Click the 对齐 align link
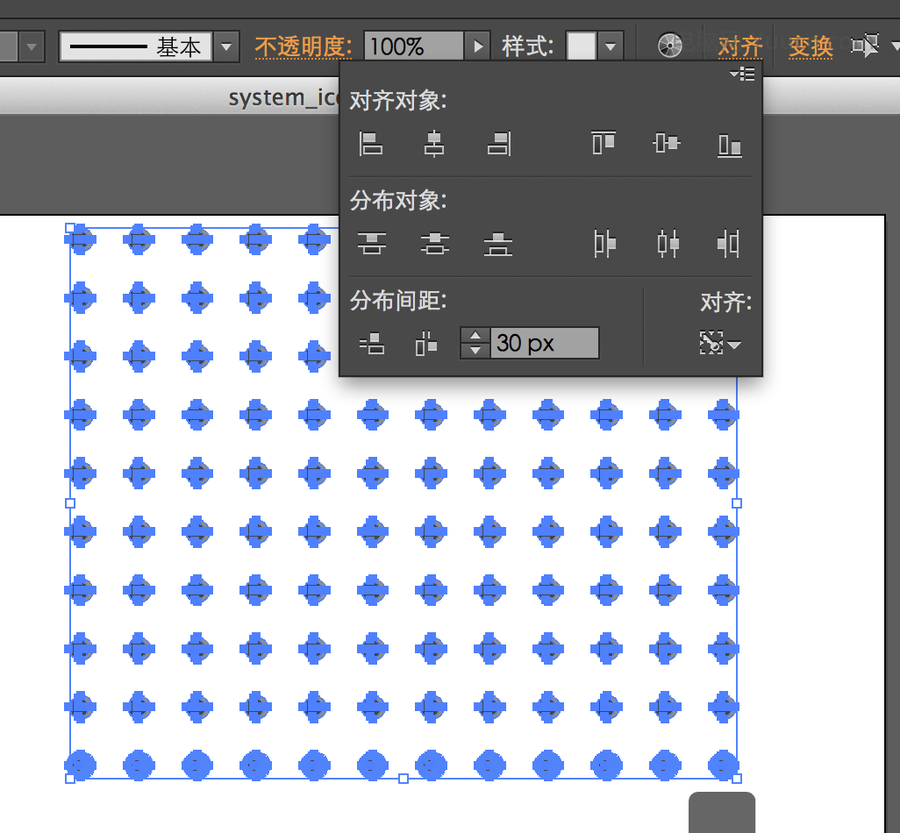This screenshot has width=900, height=833. point(740,47)
